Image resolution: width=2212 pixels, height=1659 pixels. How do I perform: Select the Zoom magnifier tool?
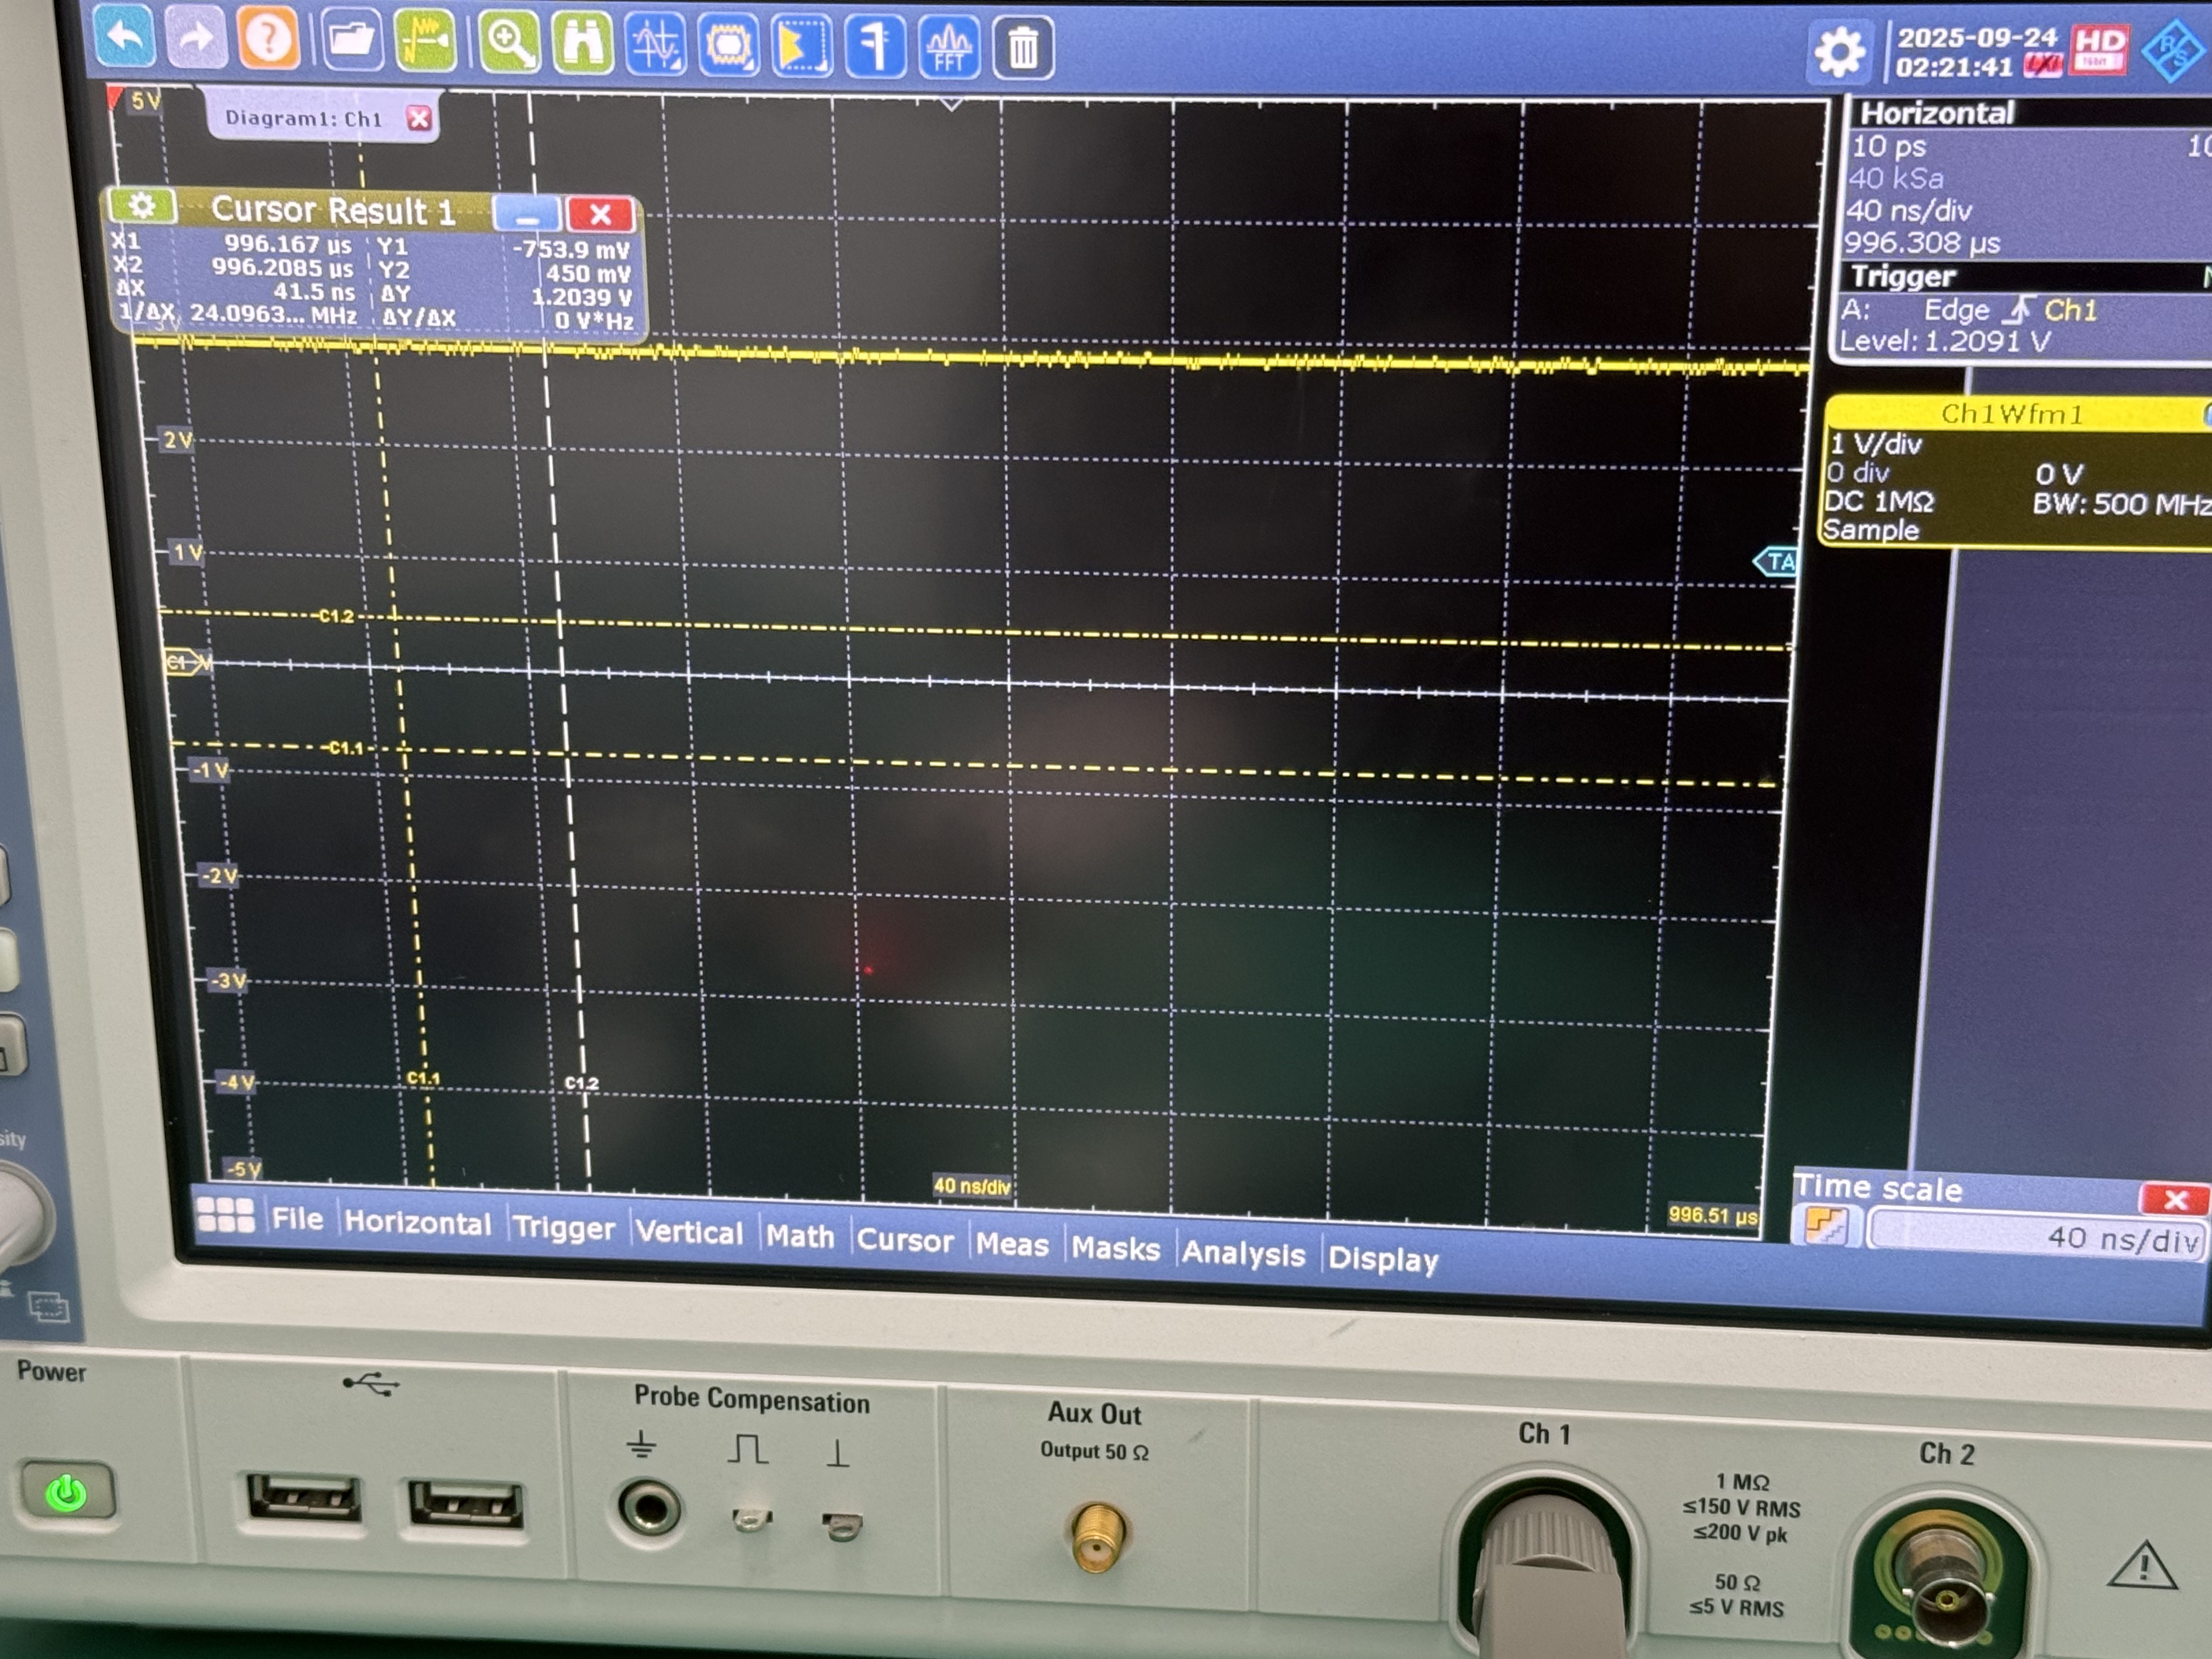click(508, 43)
